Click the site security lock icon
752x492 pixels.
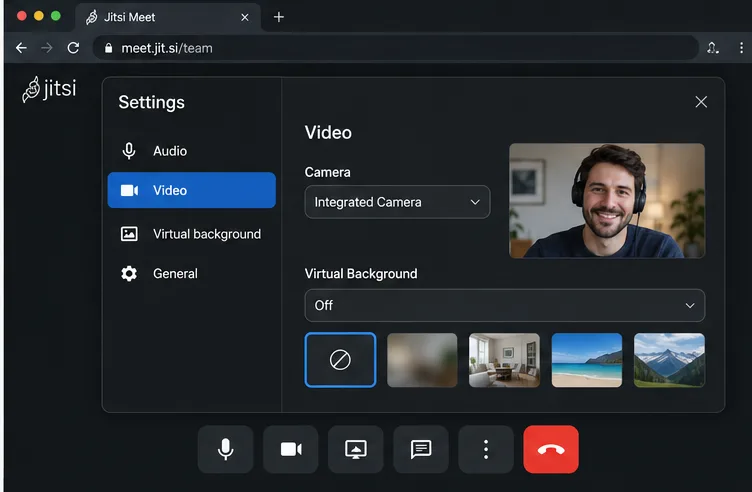(x=108, y=48)
